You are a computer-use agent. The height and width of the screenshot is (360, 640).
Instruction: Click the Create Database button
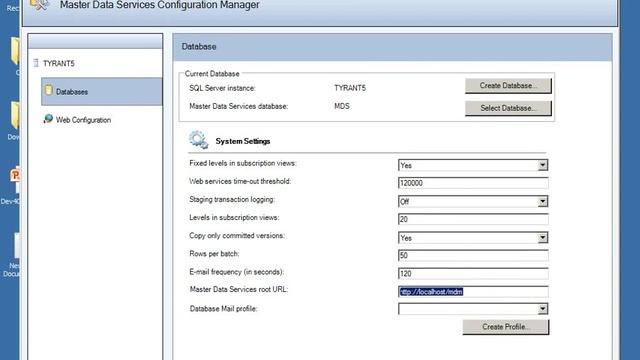508,86
